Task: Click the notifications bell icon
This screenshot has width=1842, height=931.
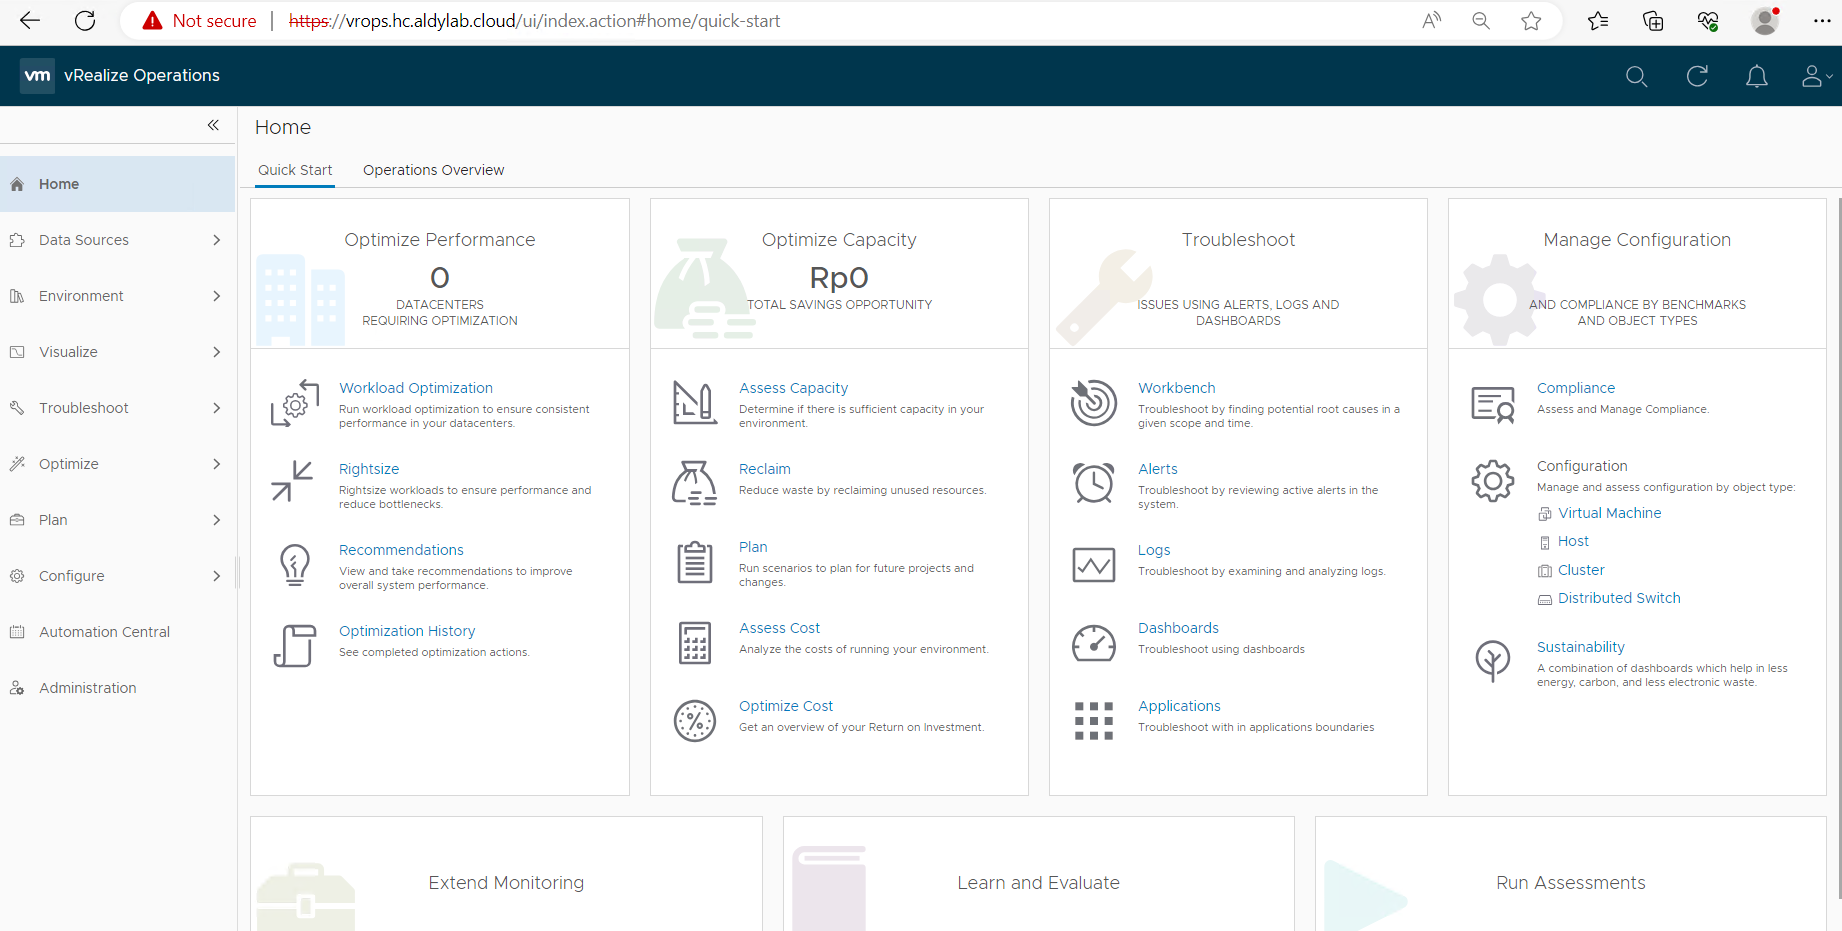Action: (x=1756, y=76)
